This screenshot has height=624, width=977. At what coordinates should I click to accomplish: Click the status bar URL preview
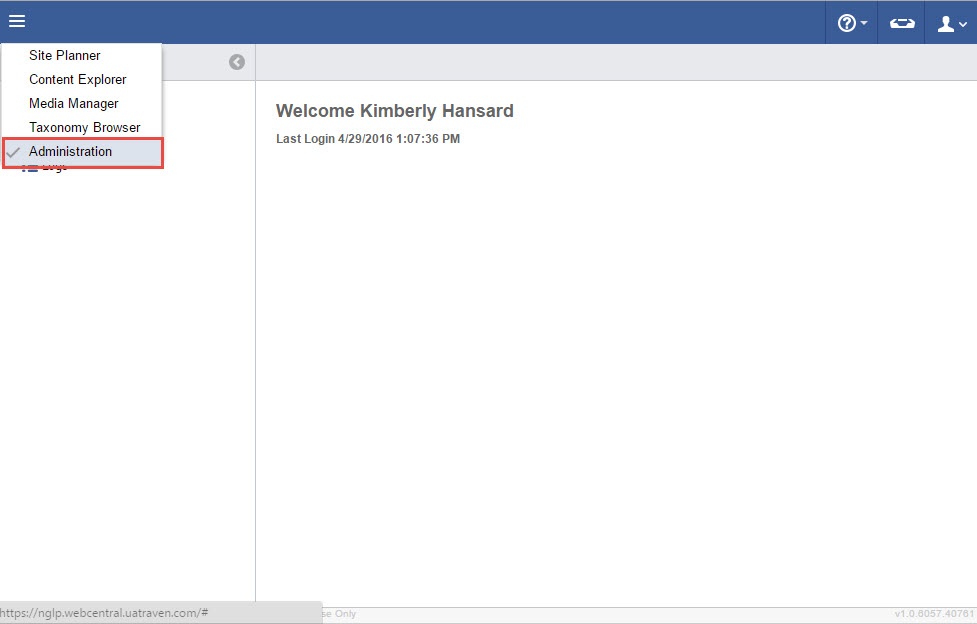tap(105, 613)
